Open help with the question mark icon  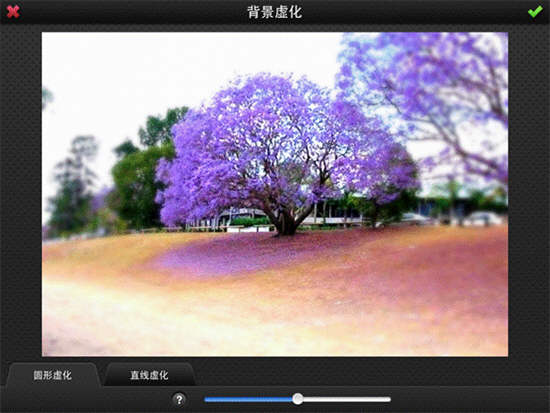[179, 399]
